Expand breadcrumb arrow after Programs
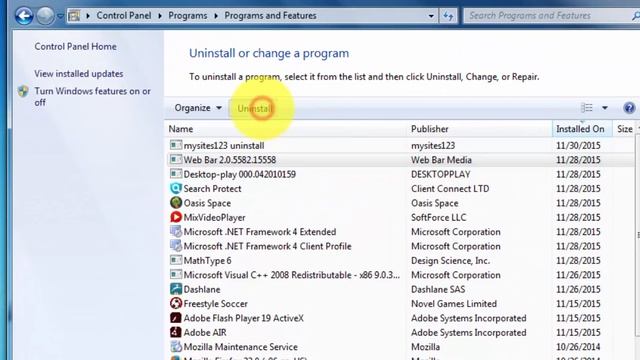This screenshot has width=640, height=360. [216, 16]
